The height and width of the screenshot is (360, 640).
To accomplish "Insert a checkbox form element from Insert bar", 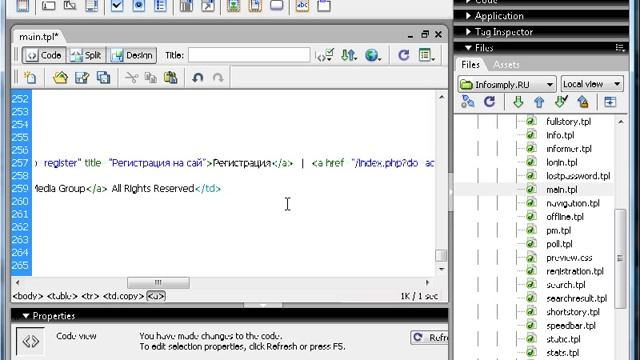I will point(117,6).
